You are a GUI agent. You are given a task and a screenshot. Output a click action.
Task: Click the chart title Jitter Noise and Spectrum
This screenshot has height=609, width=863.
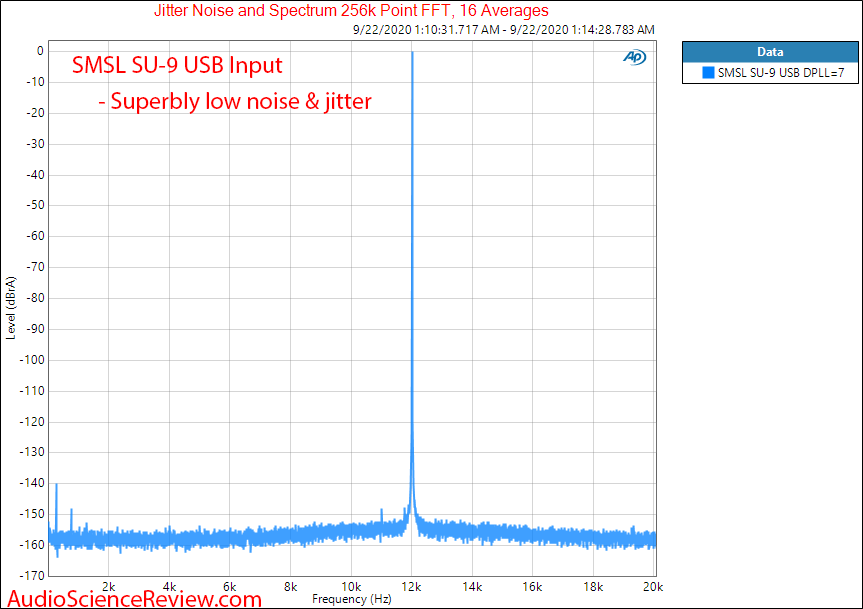pos(351,10)
